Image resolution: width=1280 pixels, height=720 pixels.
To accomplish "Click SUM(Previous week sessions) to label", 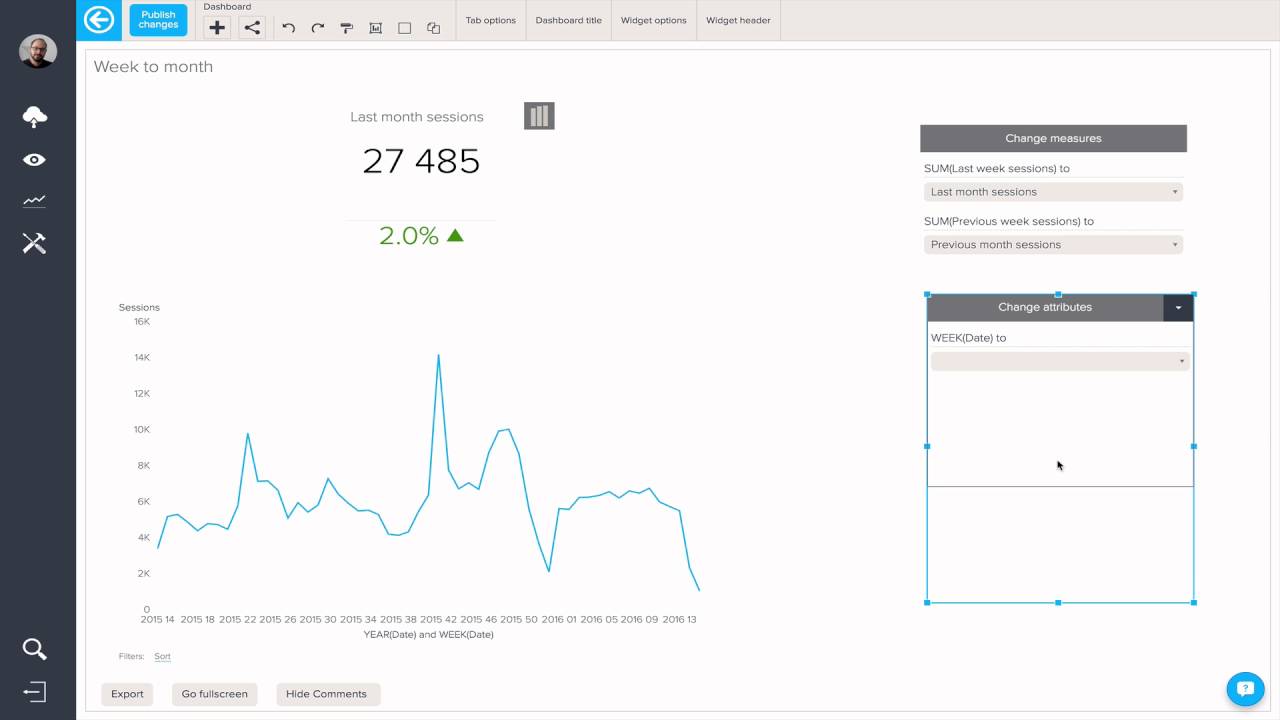I will pos(1009,222).
